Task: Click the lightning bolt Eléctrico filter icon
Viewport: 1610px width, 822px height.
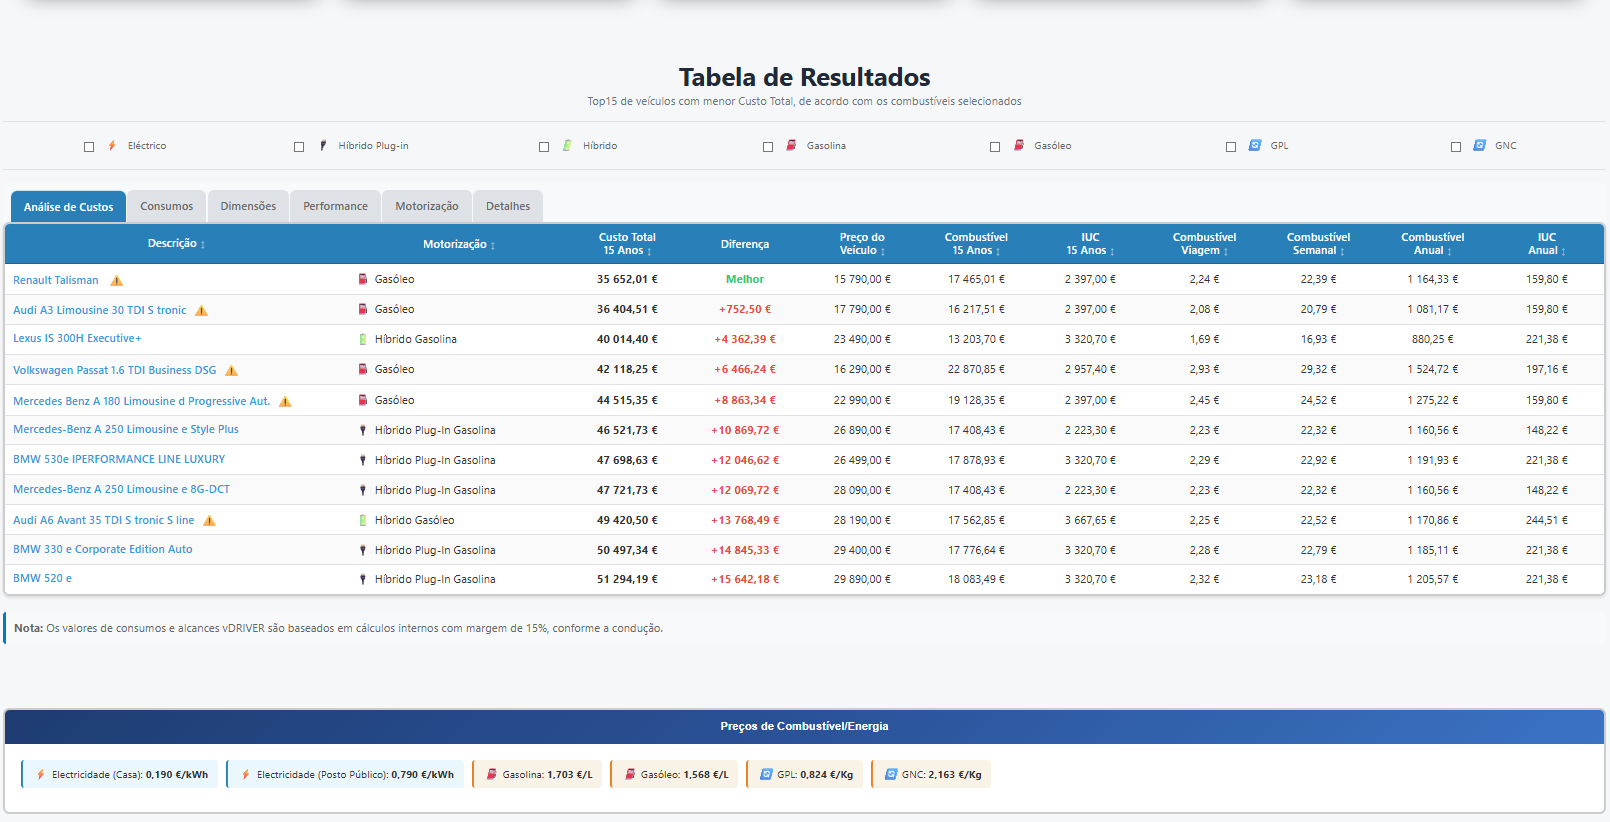Action: click(x=112, y=146)
